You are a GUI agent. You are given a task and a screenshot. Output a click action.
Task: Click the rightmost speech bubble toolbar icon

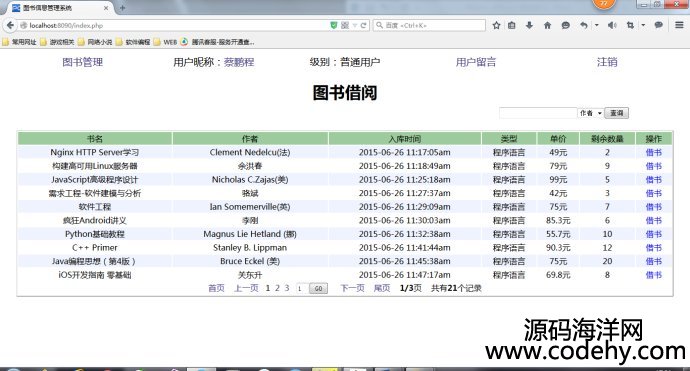tap(659, 26)
